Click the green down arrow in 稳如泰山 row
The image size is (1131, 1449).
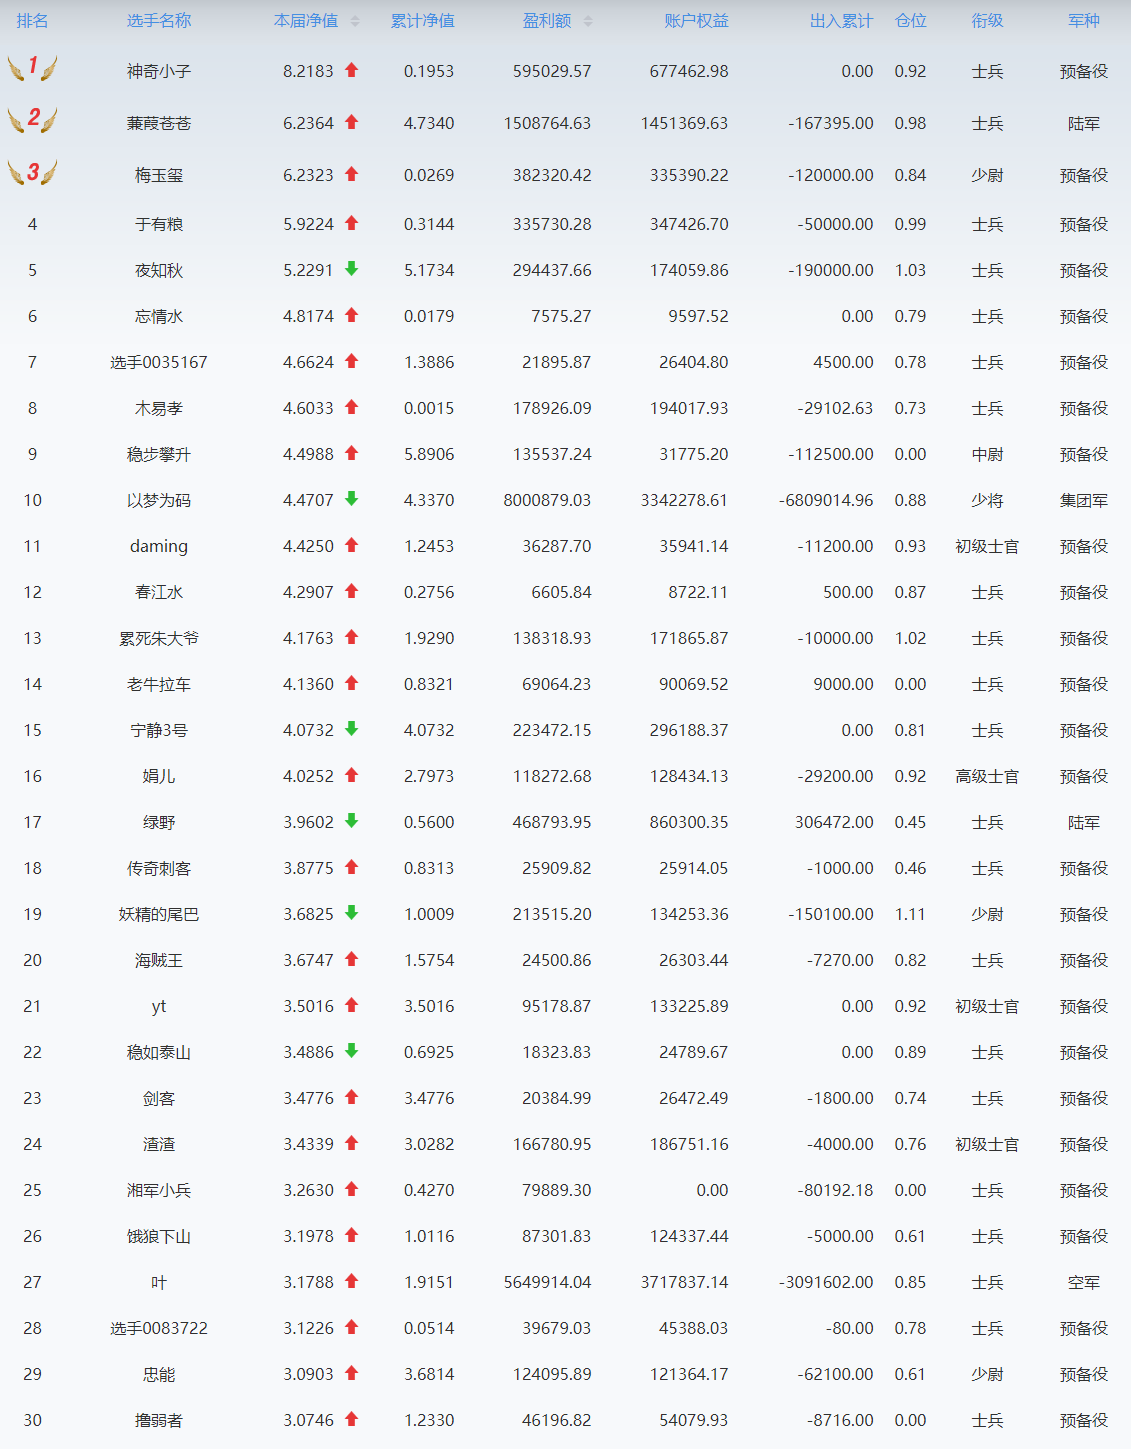coord(351,1051)
